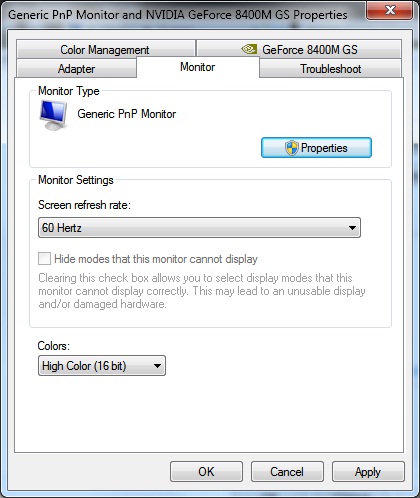Click the Colors label
The image size is (420, 498).
coord(54,346)
